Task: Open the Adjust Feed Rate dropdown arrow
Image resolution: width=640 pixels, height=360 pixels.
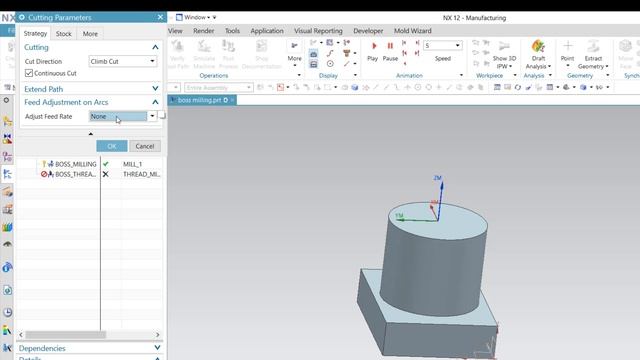Action: [152, 116]
